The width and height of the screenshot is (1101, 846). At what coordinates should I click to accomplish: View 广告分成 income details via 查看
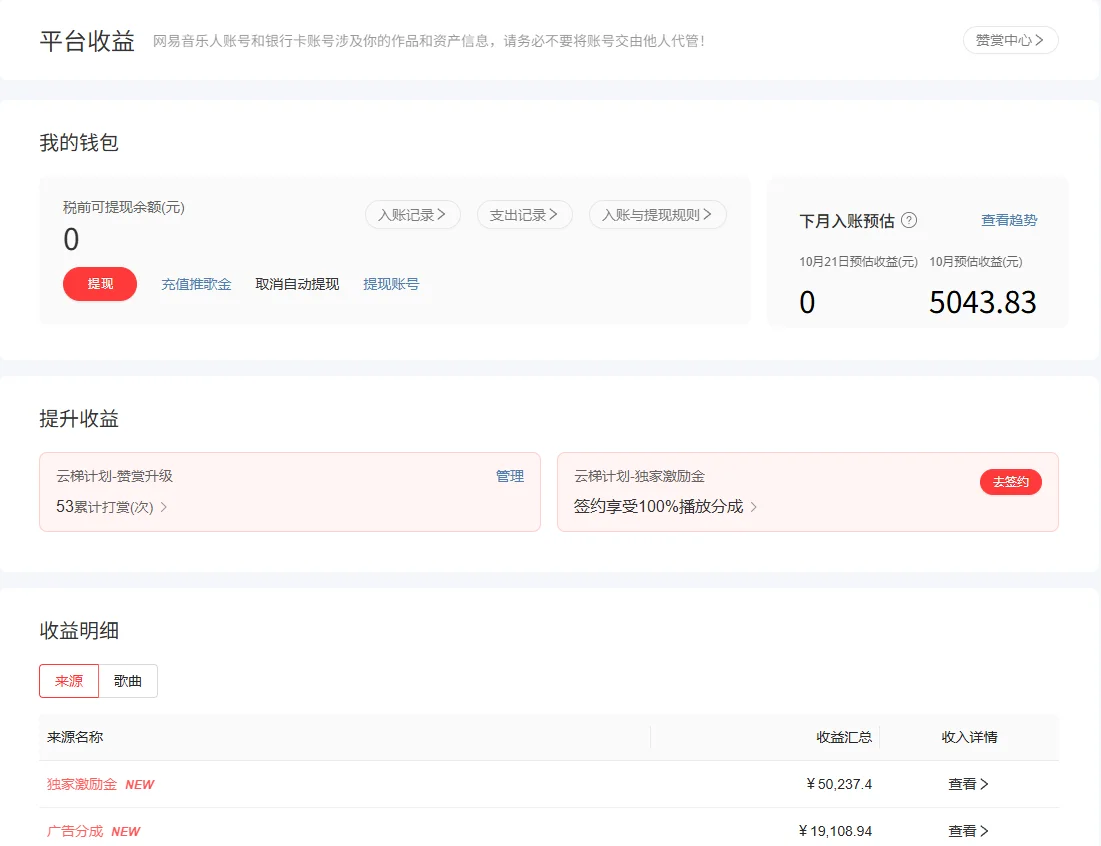[967, 831]
